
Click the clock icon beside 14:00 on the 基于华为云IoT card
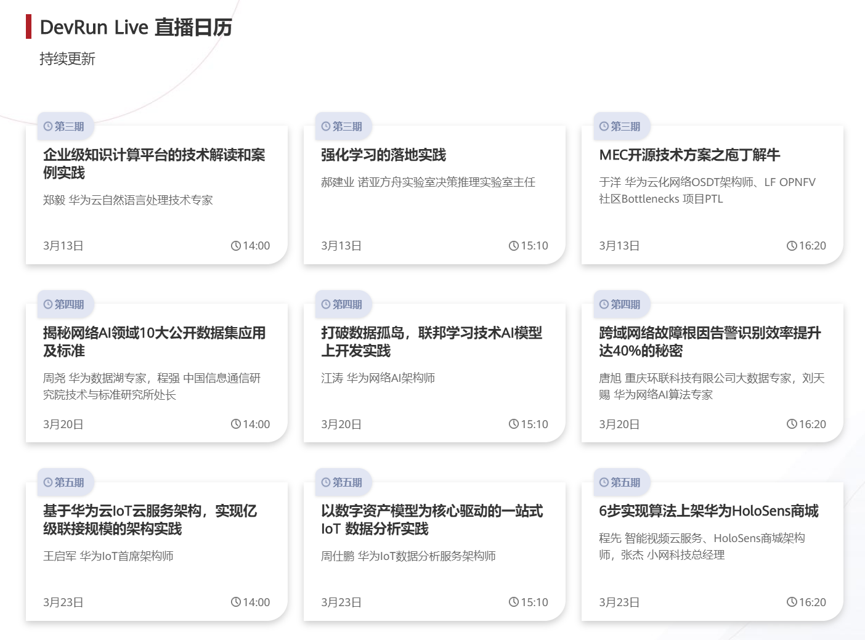(236, 602)
